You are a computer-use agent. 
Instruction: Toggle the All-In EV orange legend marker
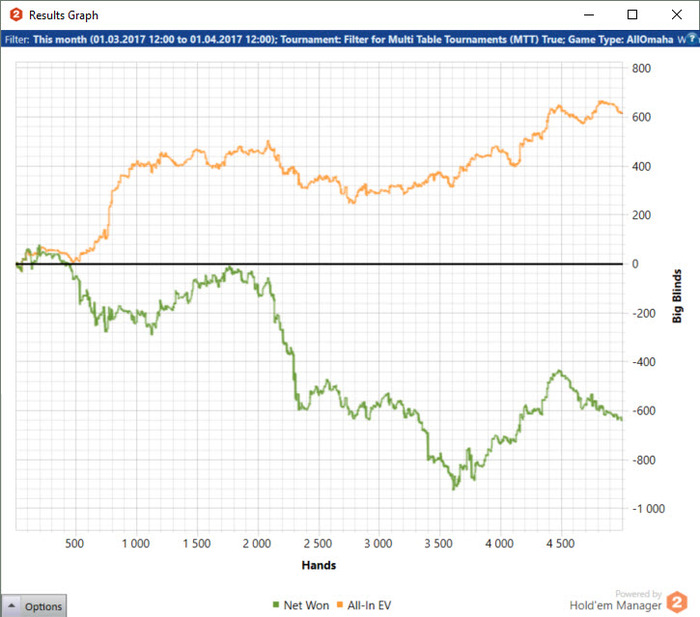tap(340, 605)
